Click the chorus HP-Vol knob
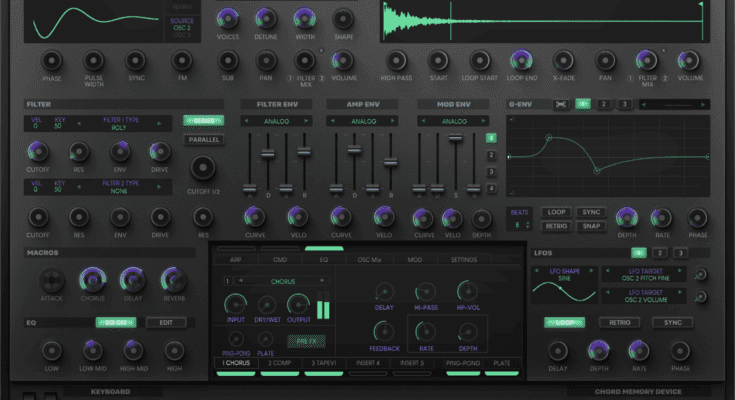Viewport: 735px width, 400px height. point(466,290)
